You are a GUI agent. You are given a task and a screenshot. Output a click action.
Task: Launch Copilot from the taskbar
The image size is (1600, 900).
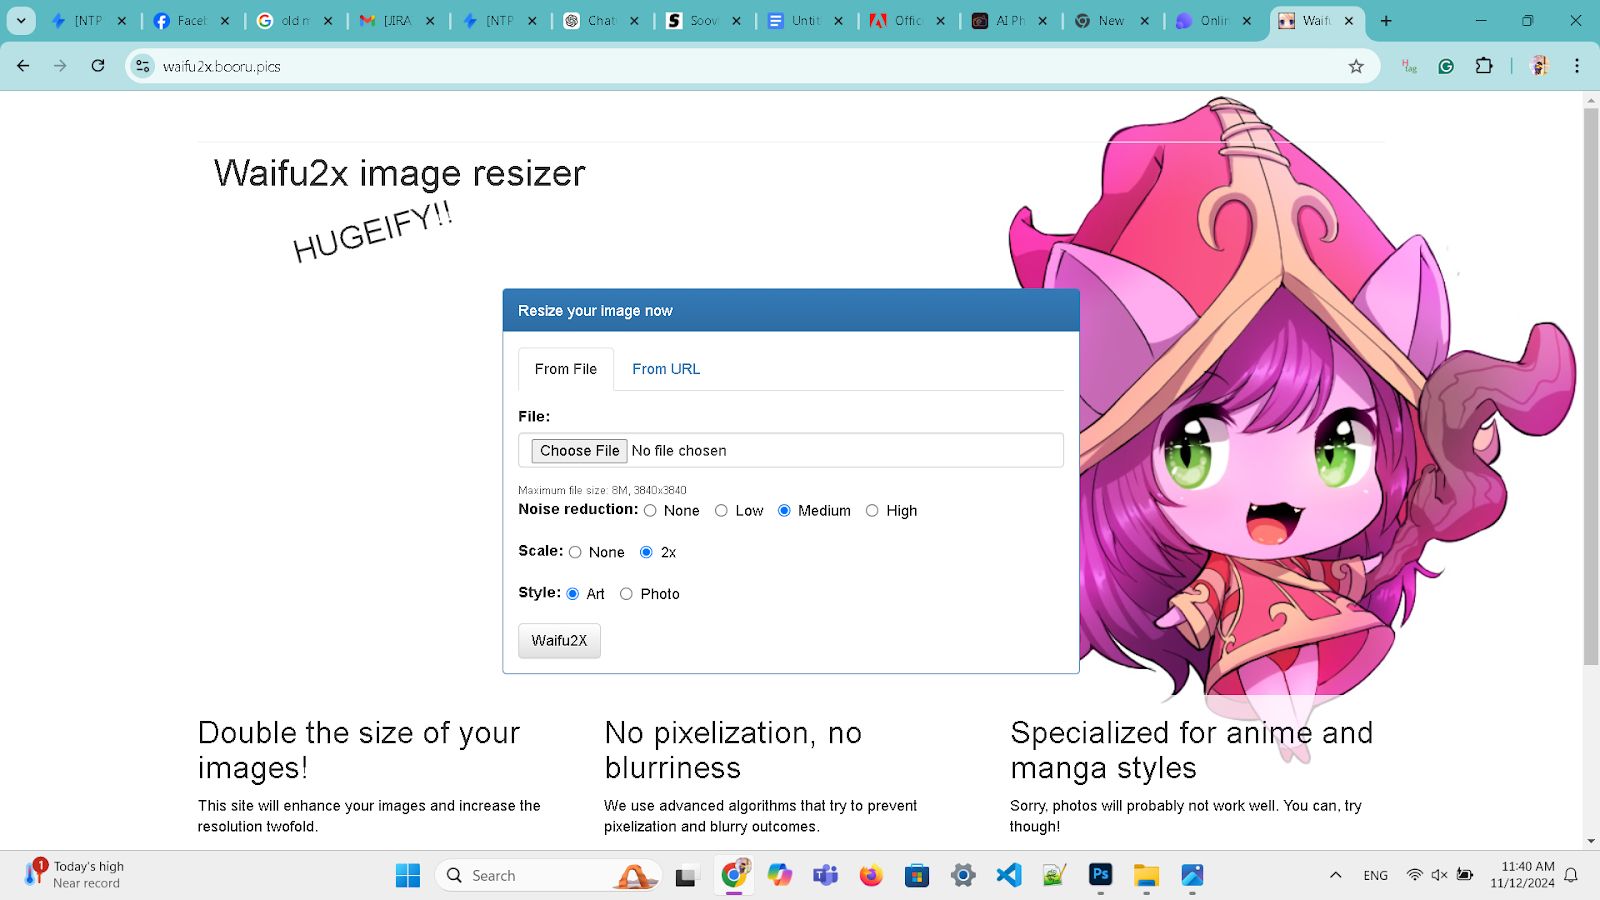780,875
